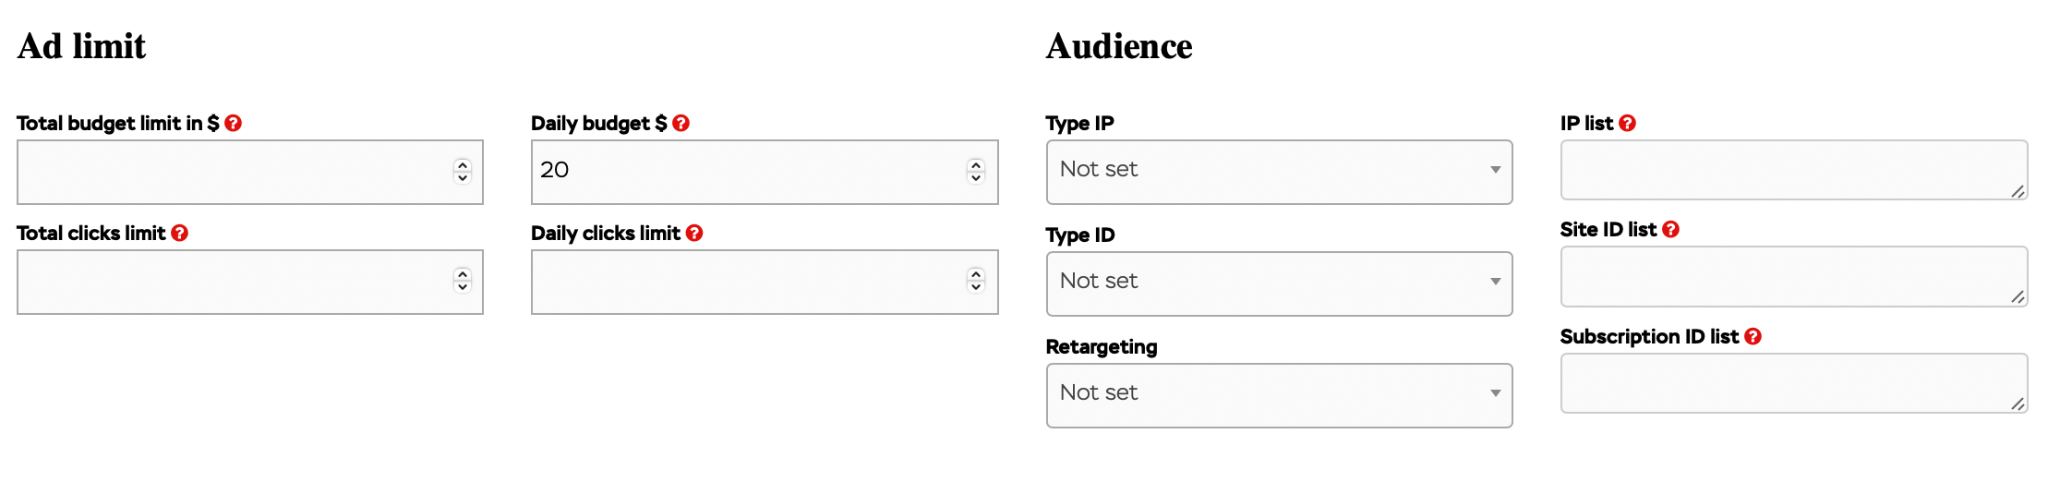The image size is (2048, 480).
Task: Click the Total clicks limit input
Action: (250, 282)
